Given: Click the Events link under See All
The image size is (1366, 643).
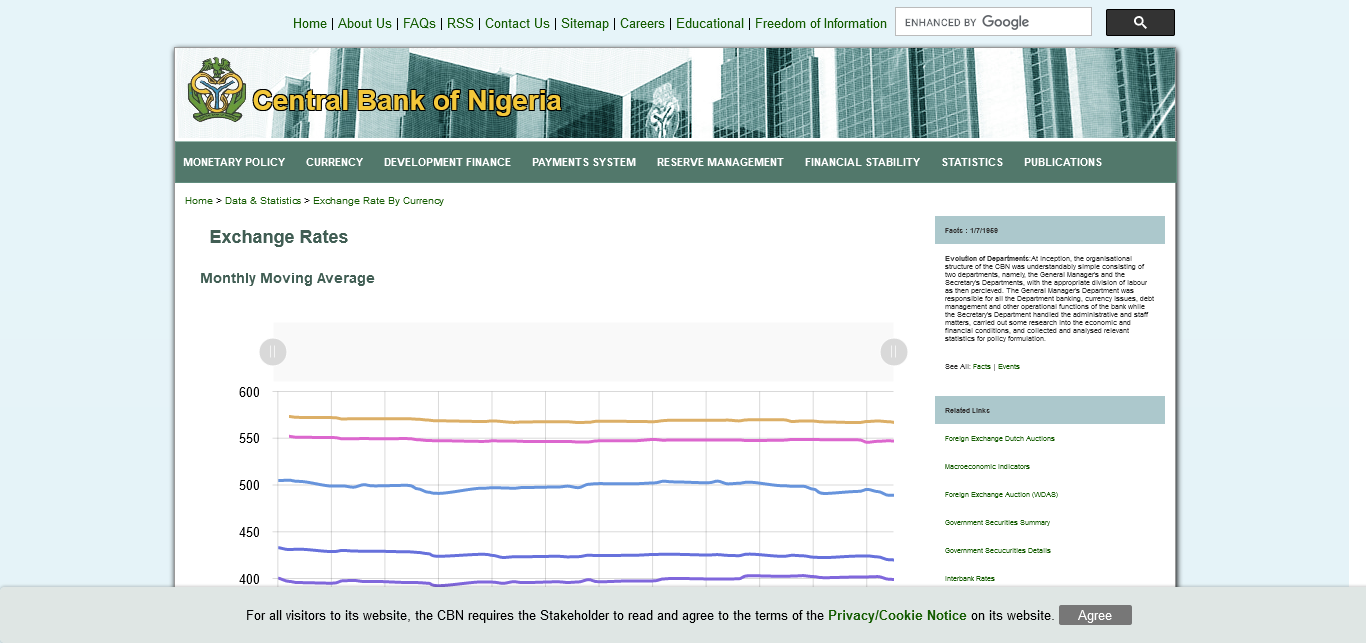Looking at the screenshot, I should [x=1008, y=367].
